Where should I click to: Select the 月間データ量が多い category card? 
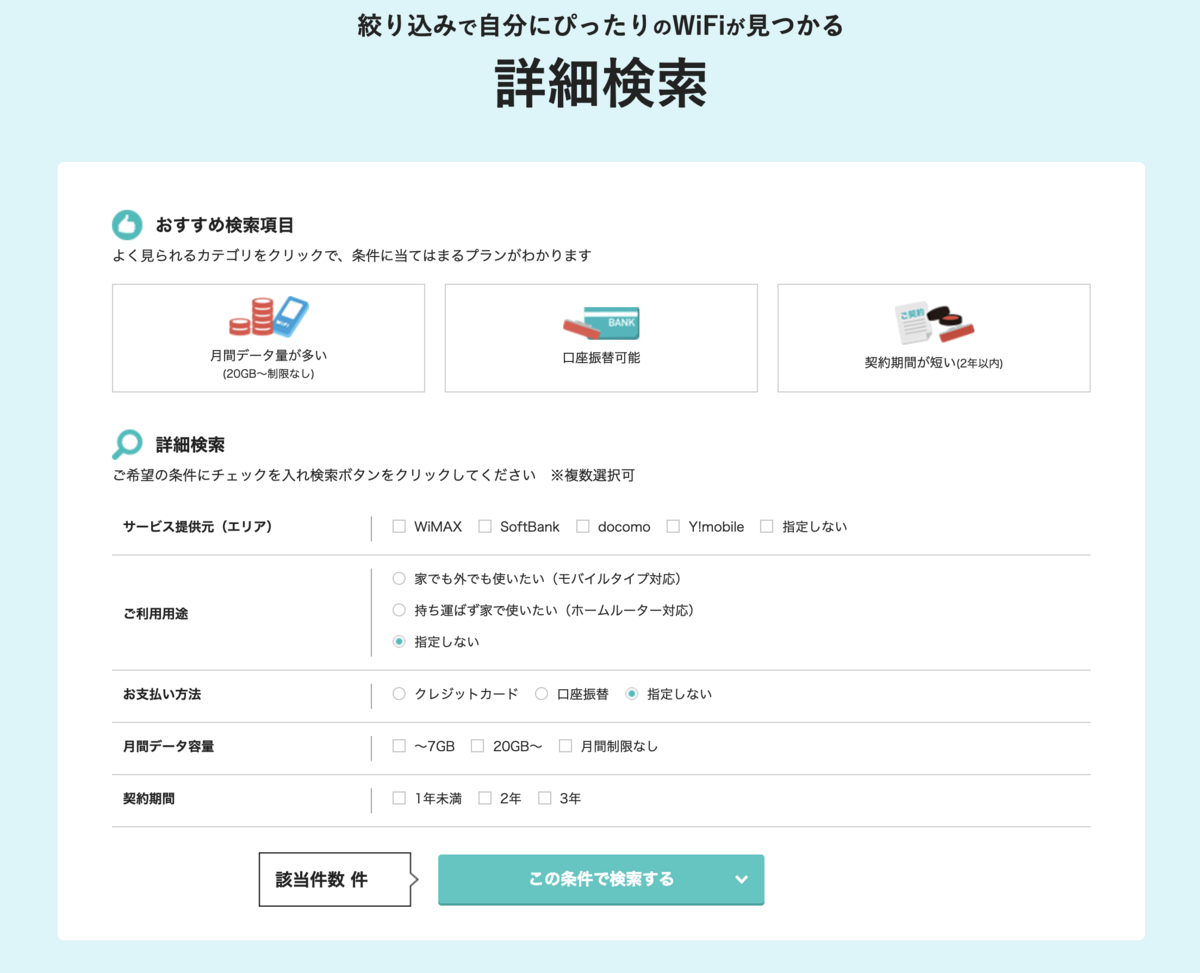pyautogui.click(x=268, y=338)
